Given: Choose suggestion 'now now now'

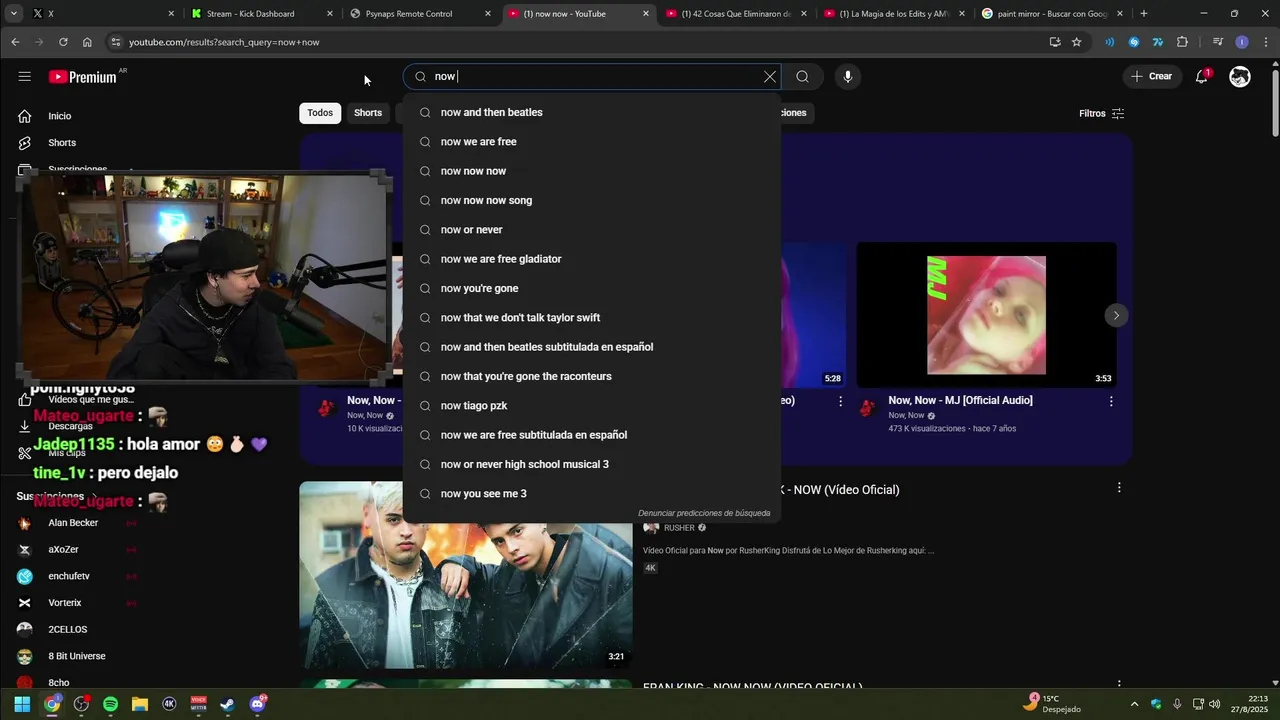Looking at the screenshot, I should coord(591,171).
